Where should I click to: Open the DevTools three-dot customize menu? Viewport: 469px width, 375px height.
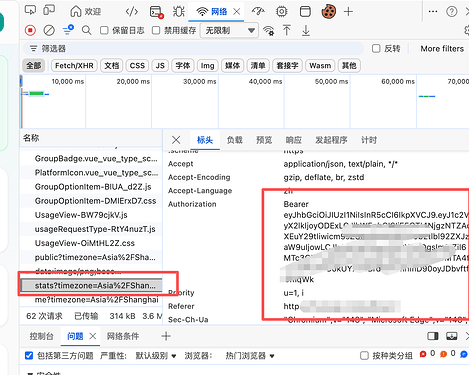click(x=433, y=12)
